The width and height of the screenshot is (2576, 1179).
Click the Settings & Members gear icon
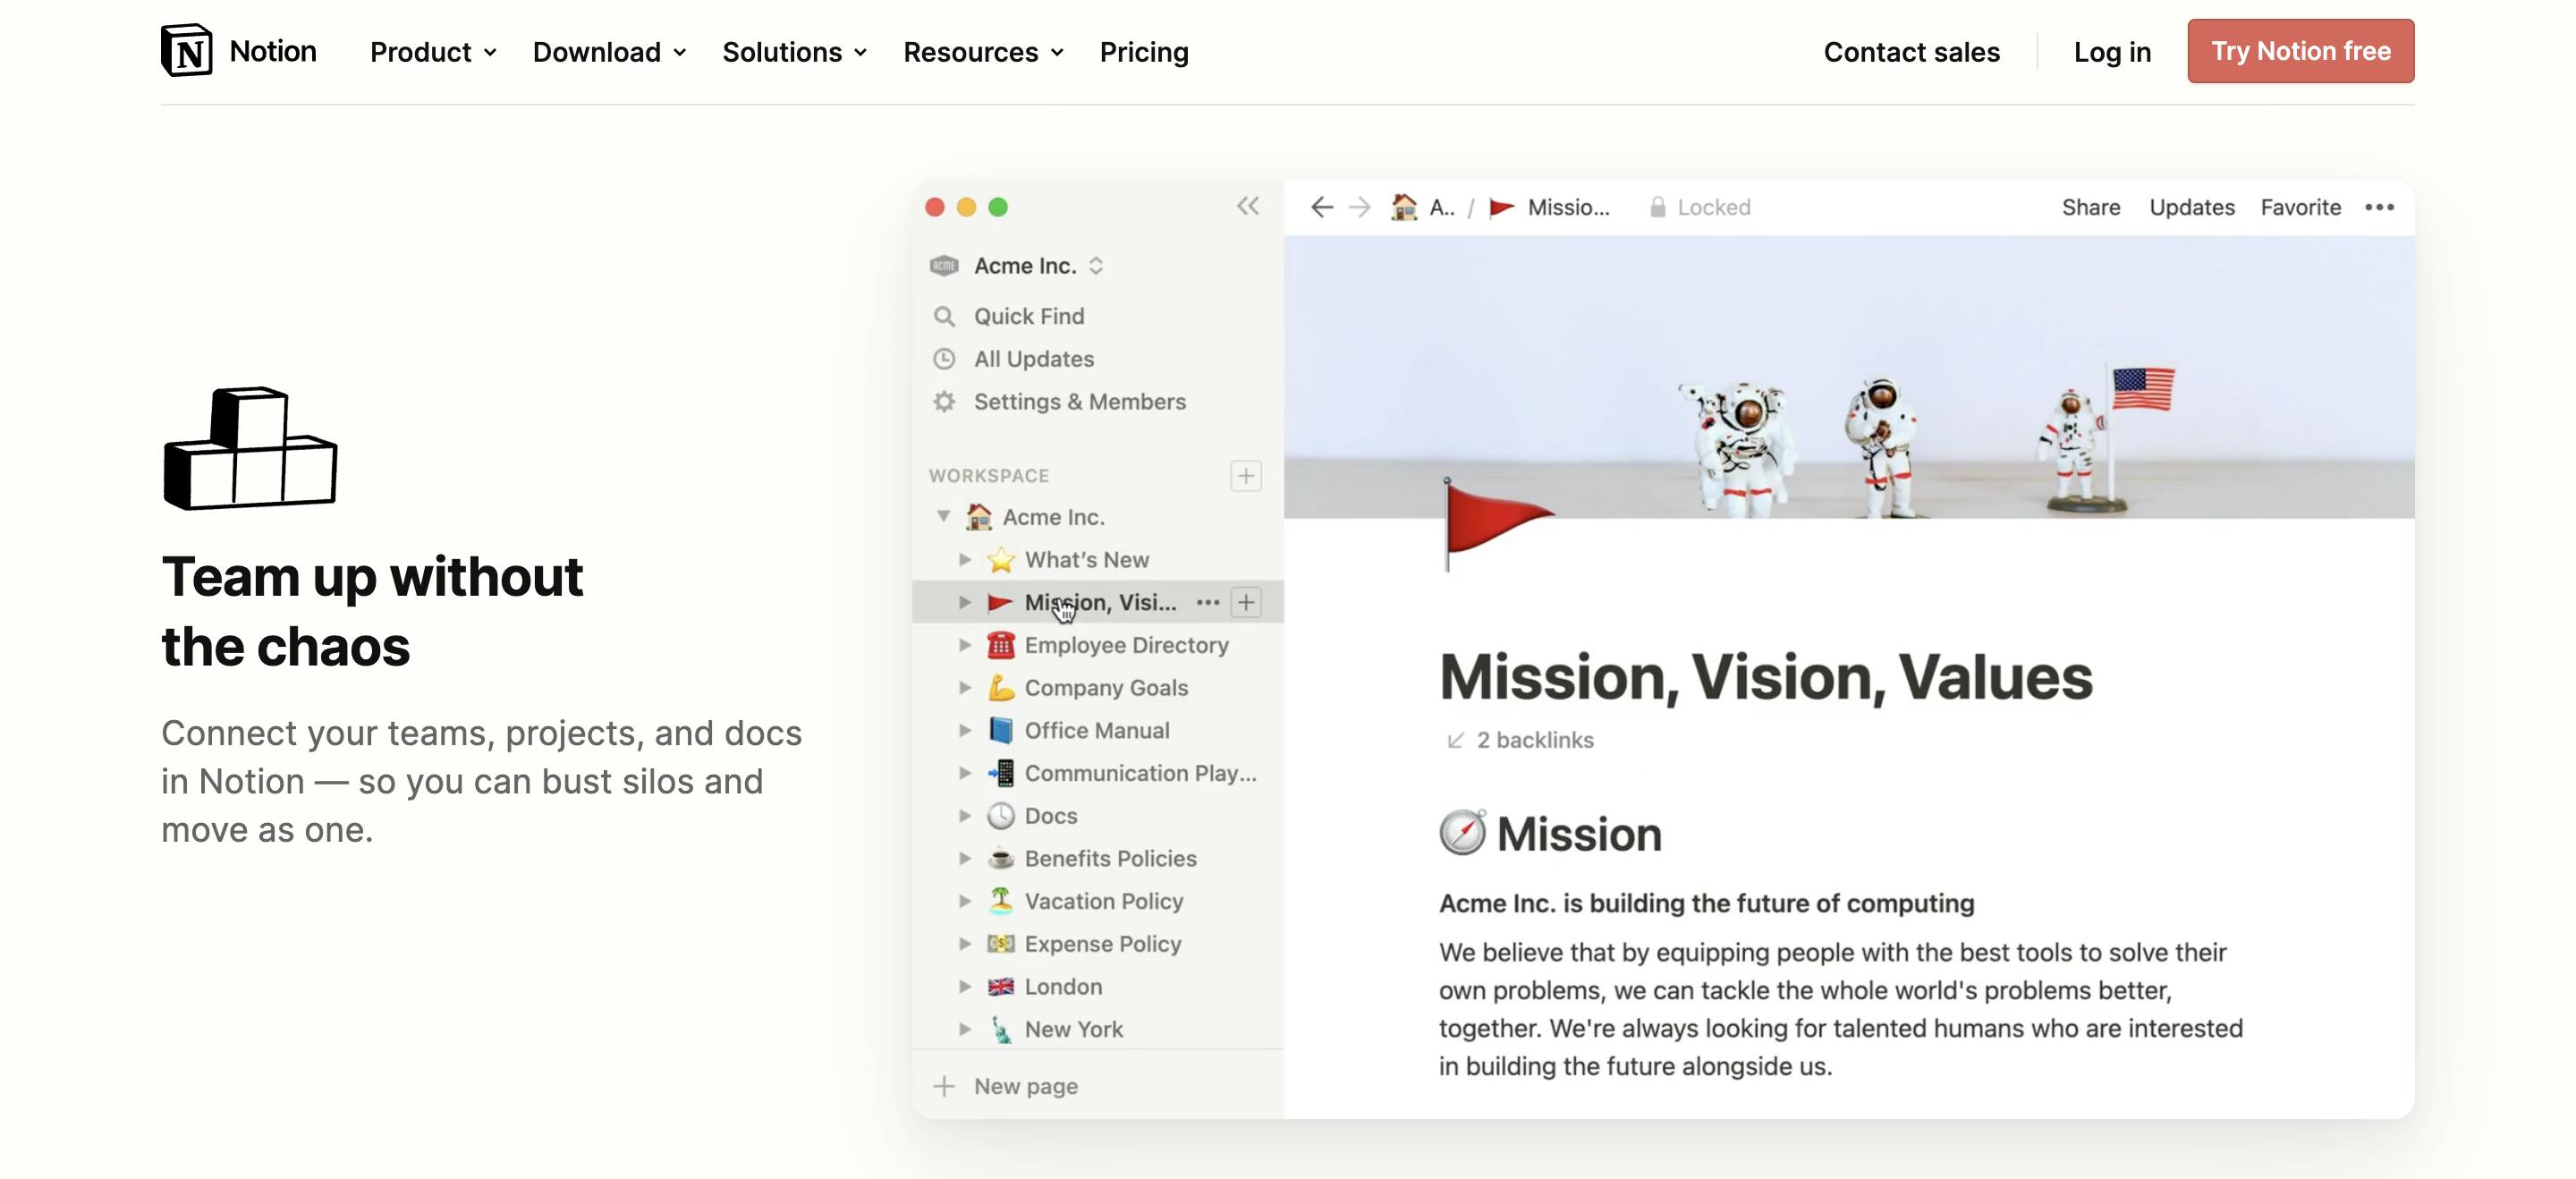[944, 401]
